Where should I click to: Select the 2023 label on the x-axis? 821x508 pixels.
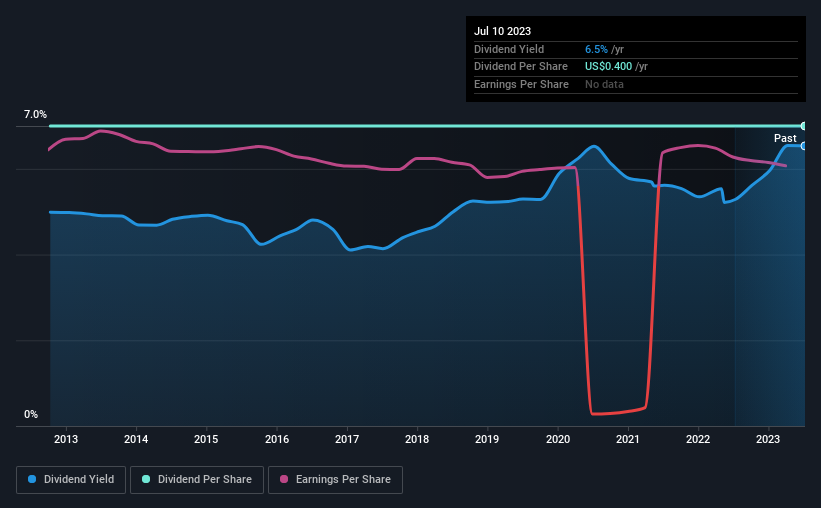coord(768,439)
